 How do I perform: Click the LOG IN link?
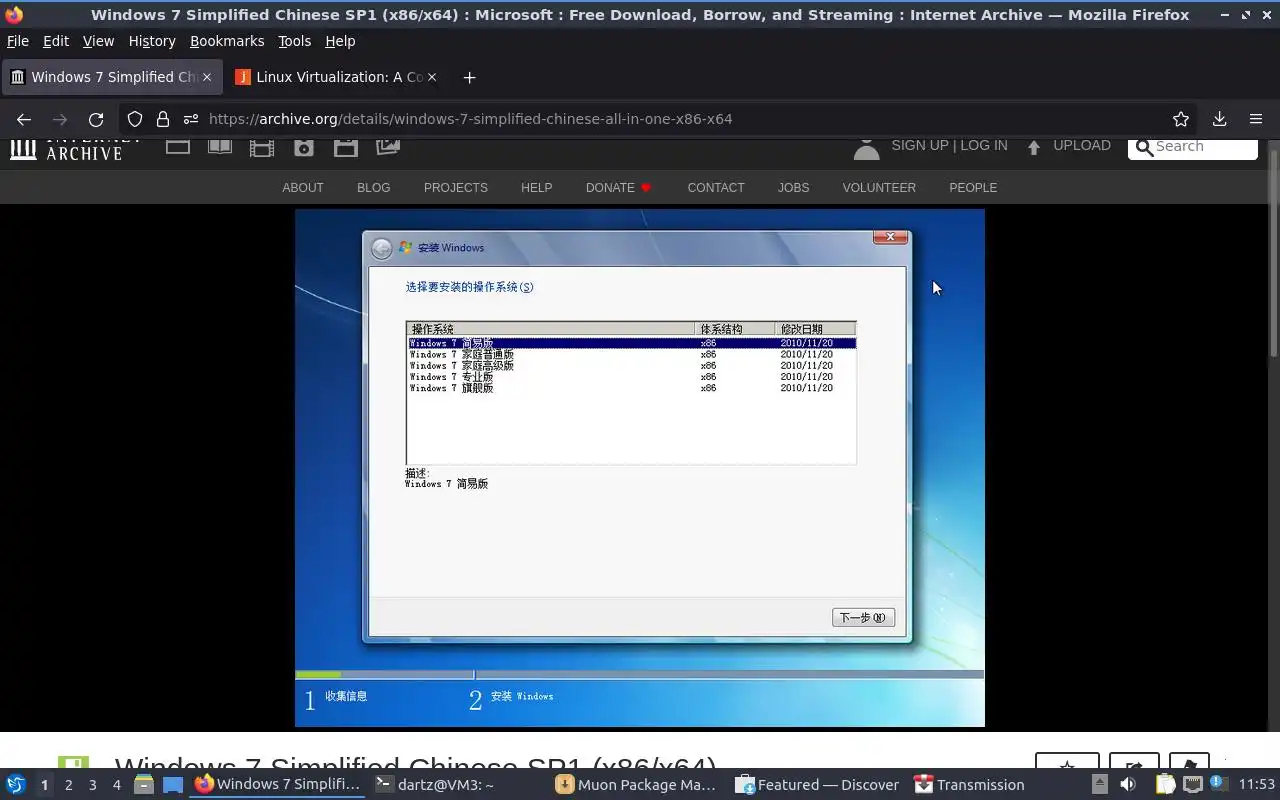point(983,145)
